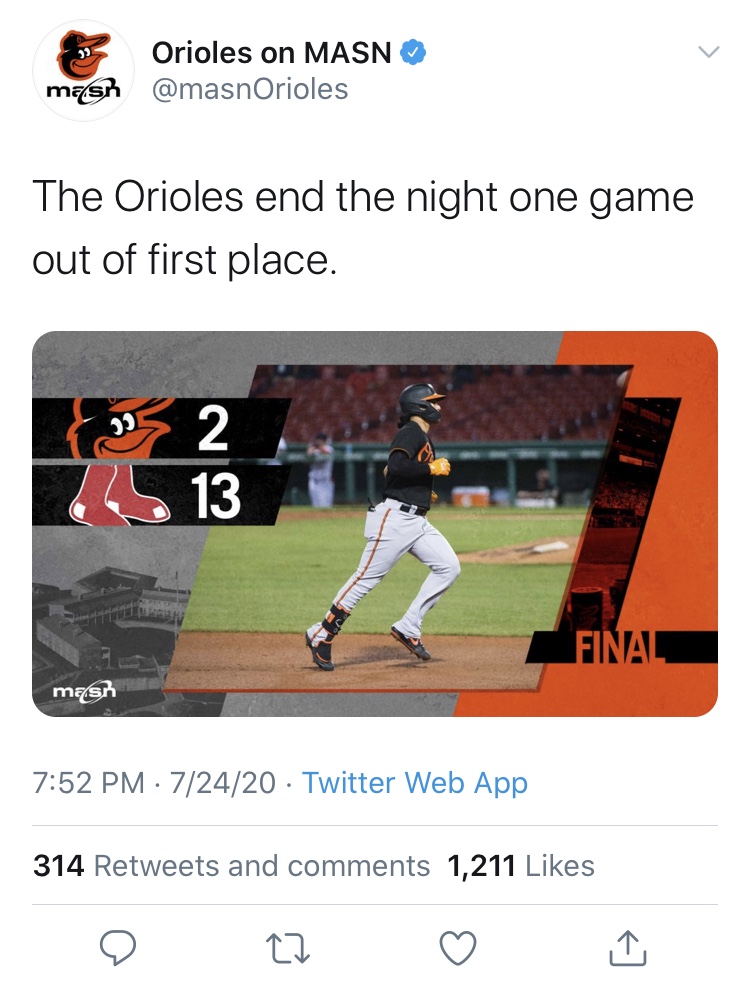The height and width of the screenshot is (990, 750).
Task: View 314 Retweets and comments list
Action: pyautogui.click(x=231, y=866)
